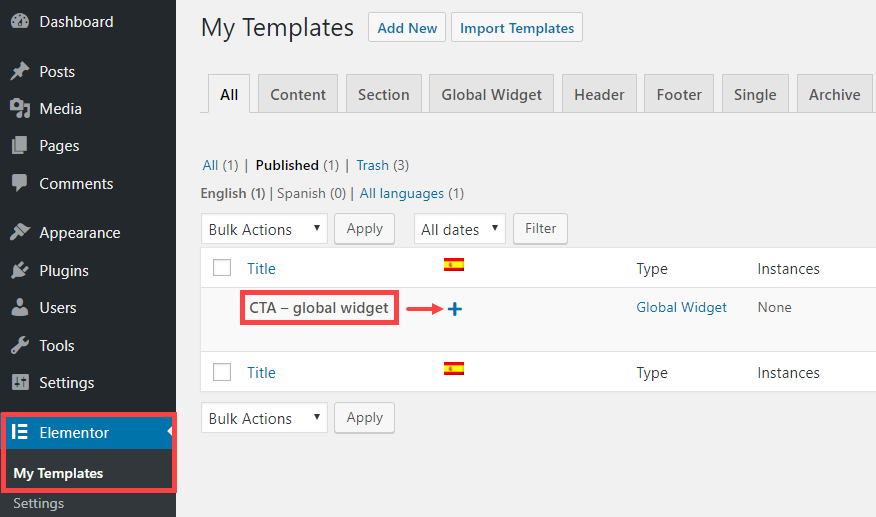The height and width of the screenshot is (517, 876).
Task: Open the bottom Bulk Actions dropdown
Action: tap(264, 418)
